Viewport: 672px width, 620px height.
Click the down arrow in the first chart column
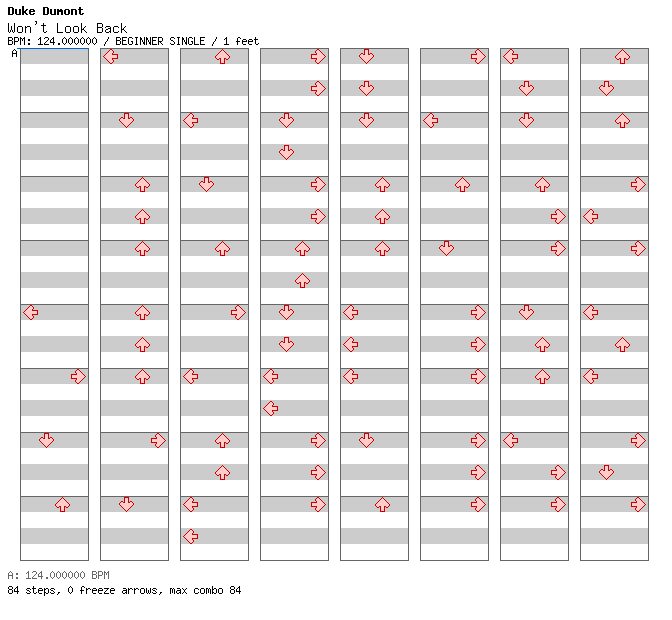(x=46, y=440)
